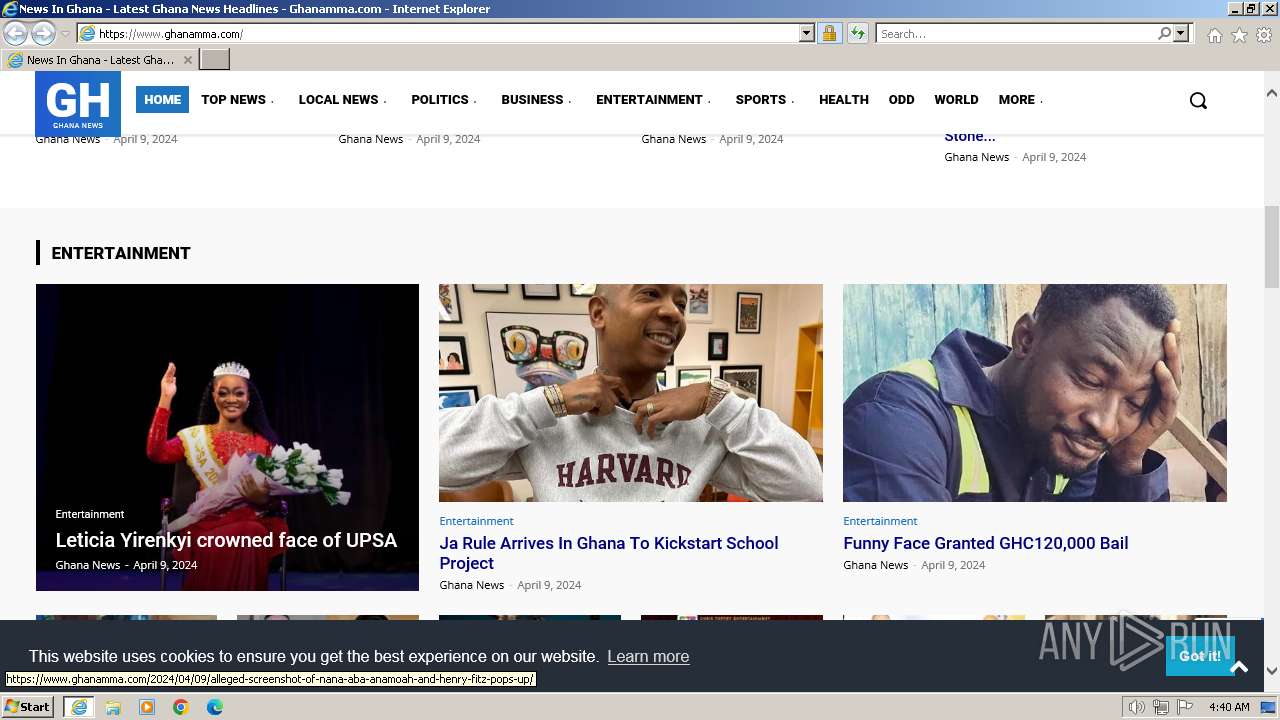The height and width of the screenshot is (720, 1280).
Task: Expand the POLITICS menu
Action: 444,100
